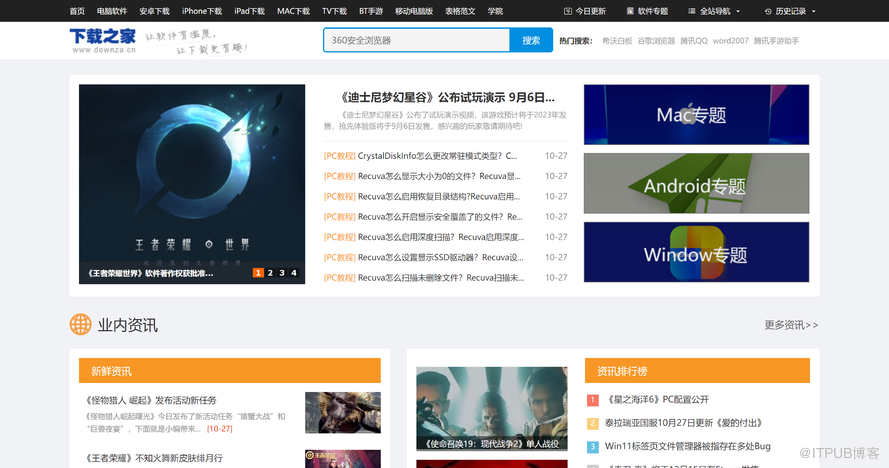The image size is (889, 468).
Task: Click the 资讯排行榜 section header
Action: click(697, 371)
